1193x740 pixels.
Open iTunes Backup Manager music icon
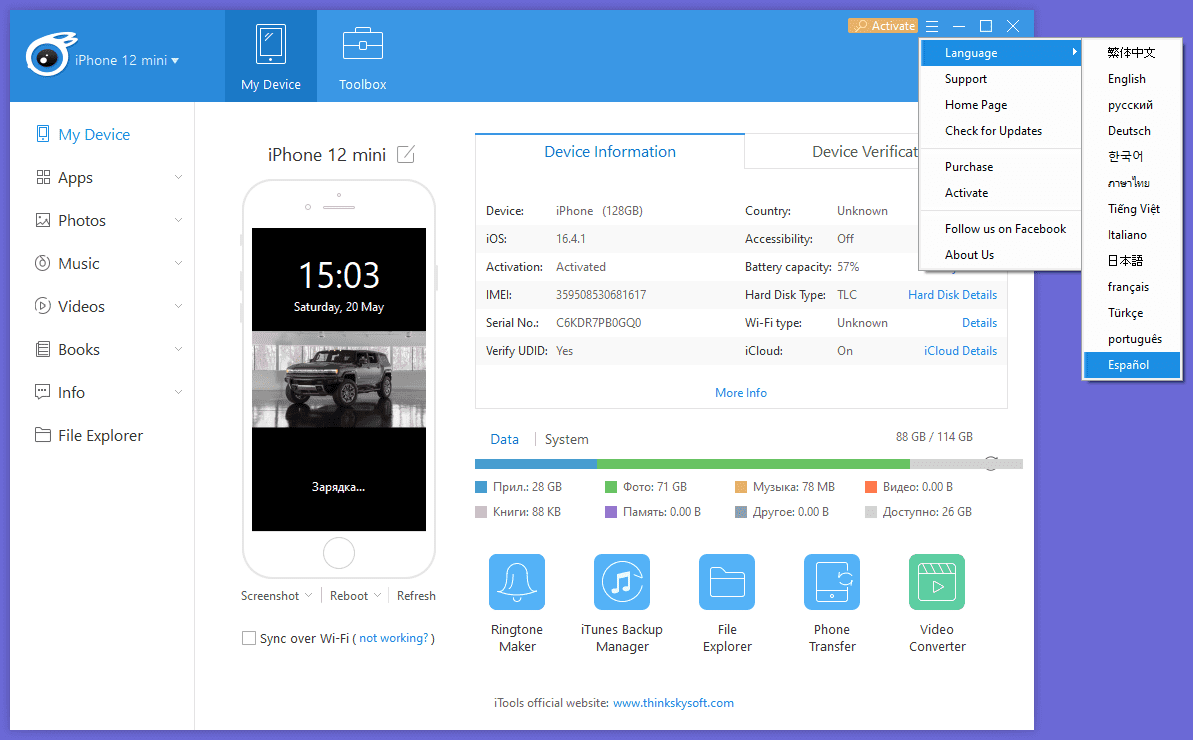click(x=622, y=582)
